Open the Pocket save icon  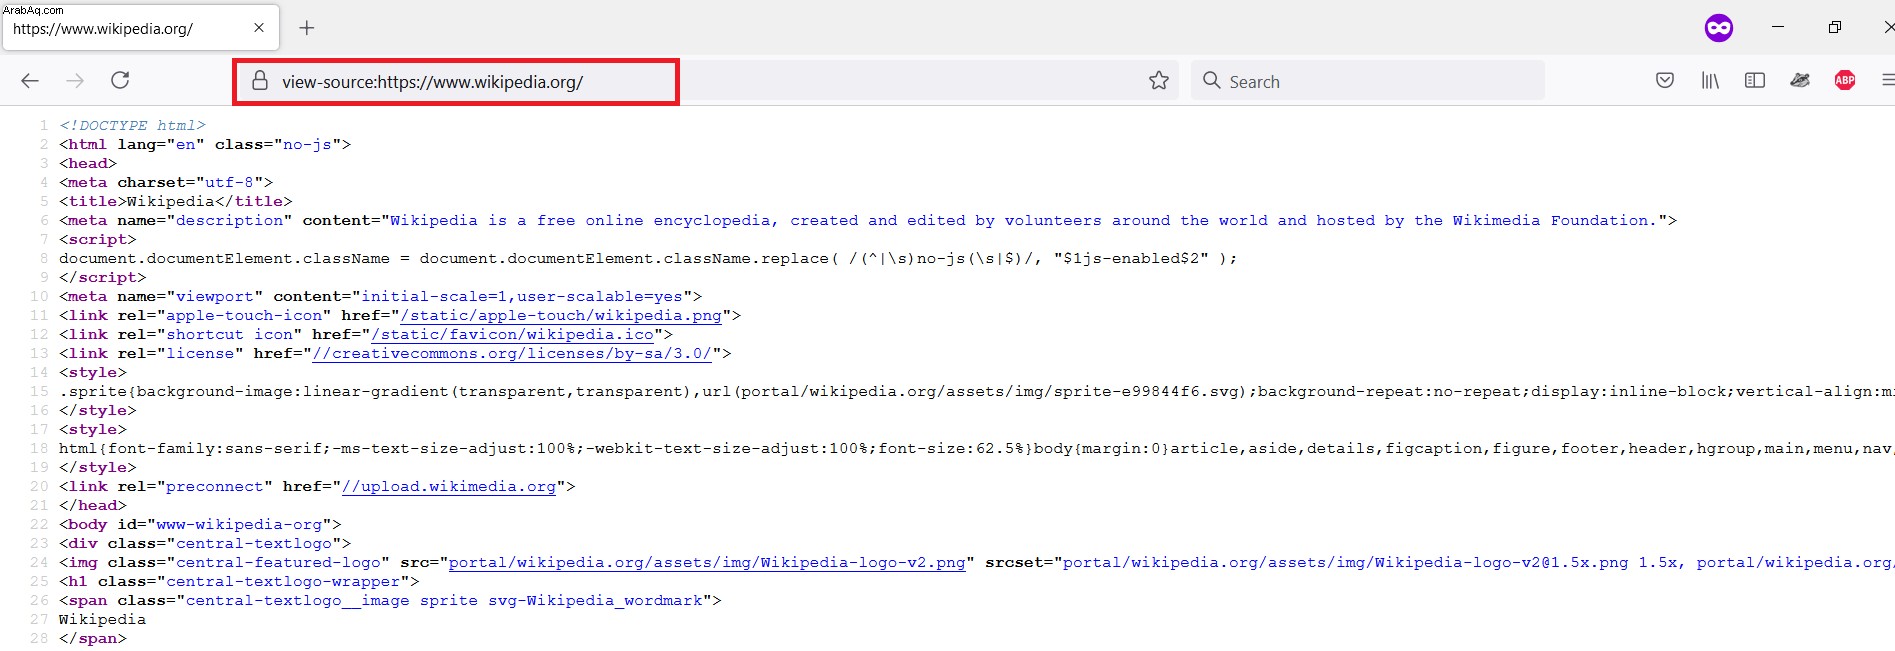[x=1665, y=80]
